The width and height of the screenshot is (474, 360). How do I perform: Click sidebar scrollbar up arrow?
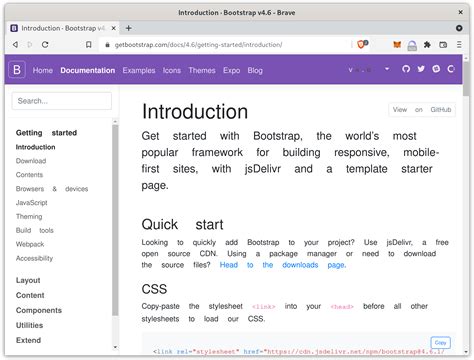(115, 121)
